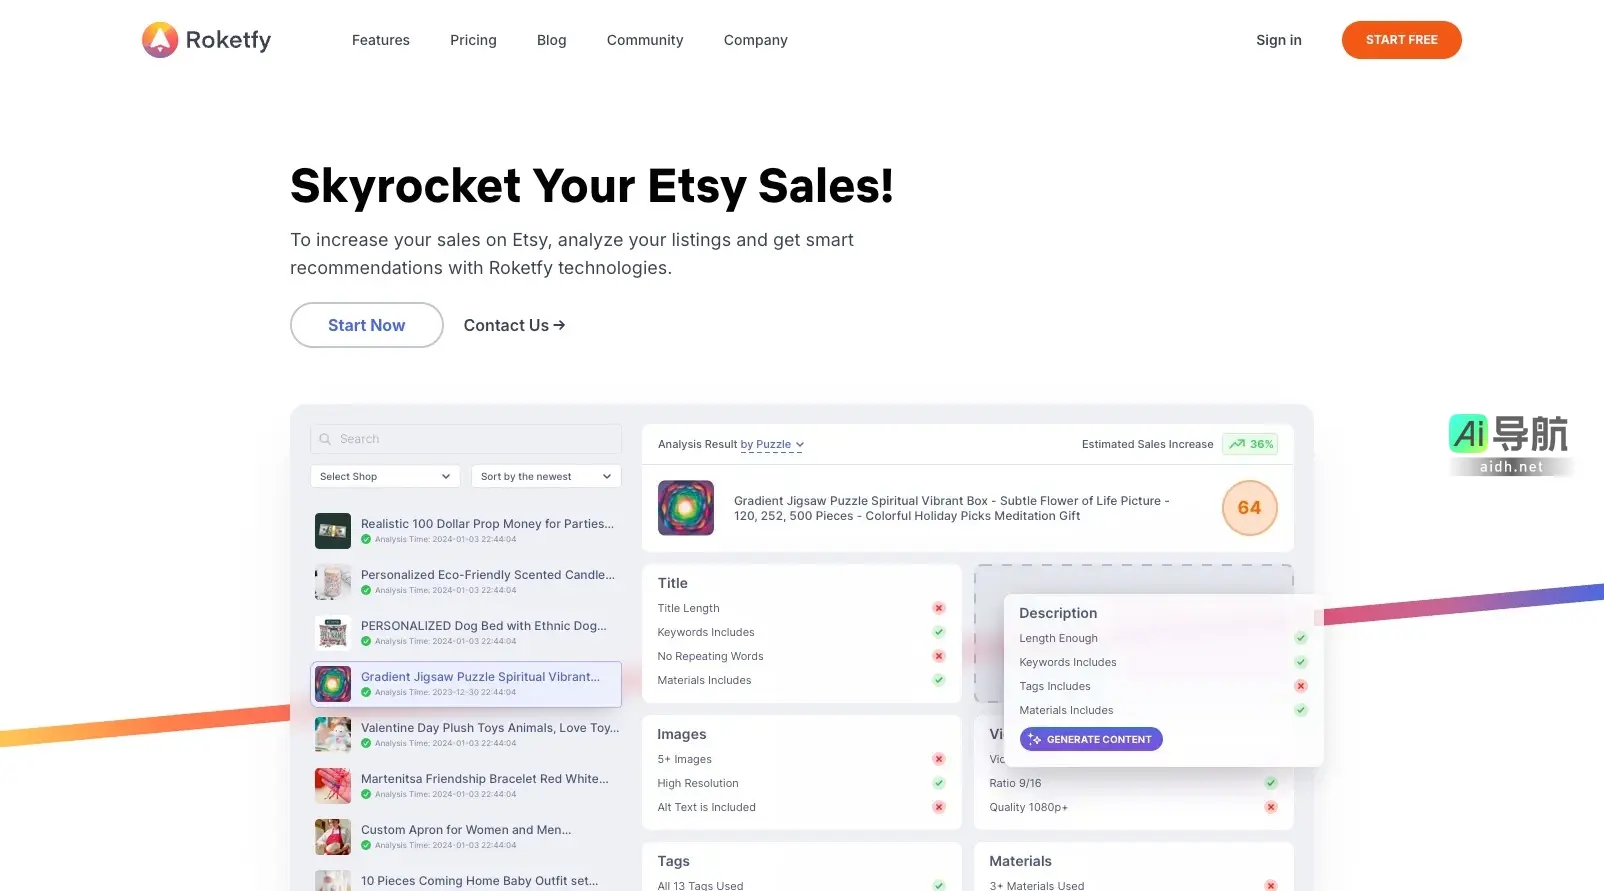Click the Search field in listings panel

click(x=466, y=439)
